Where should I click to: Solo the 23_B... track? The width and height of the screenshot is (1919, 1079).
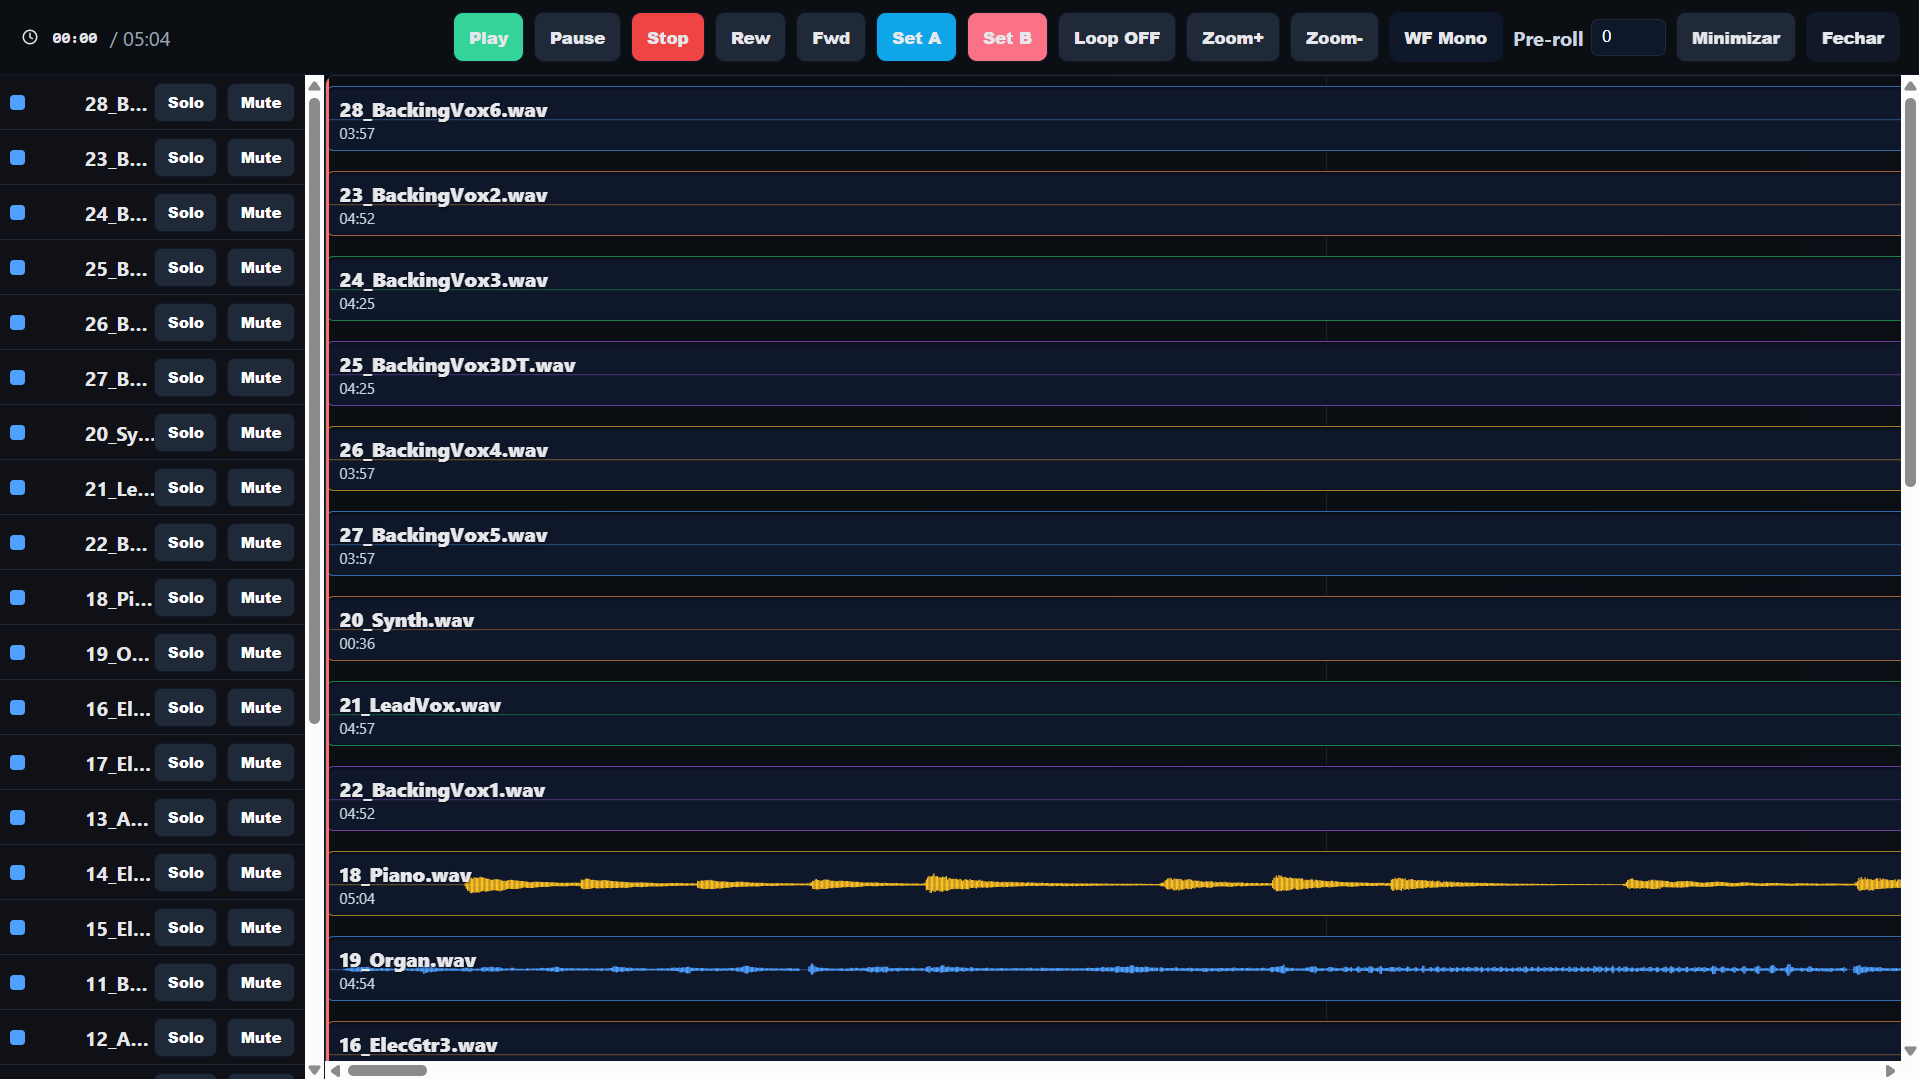(x=186, y=158)
